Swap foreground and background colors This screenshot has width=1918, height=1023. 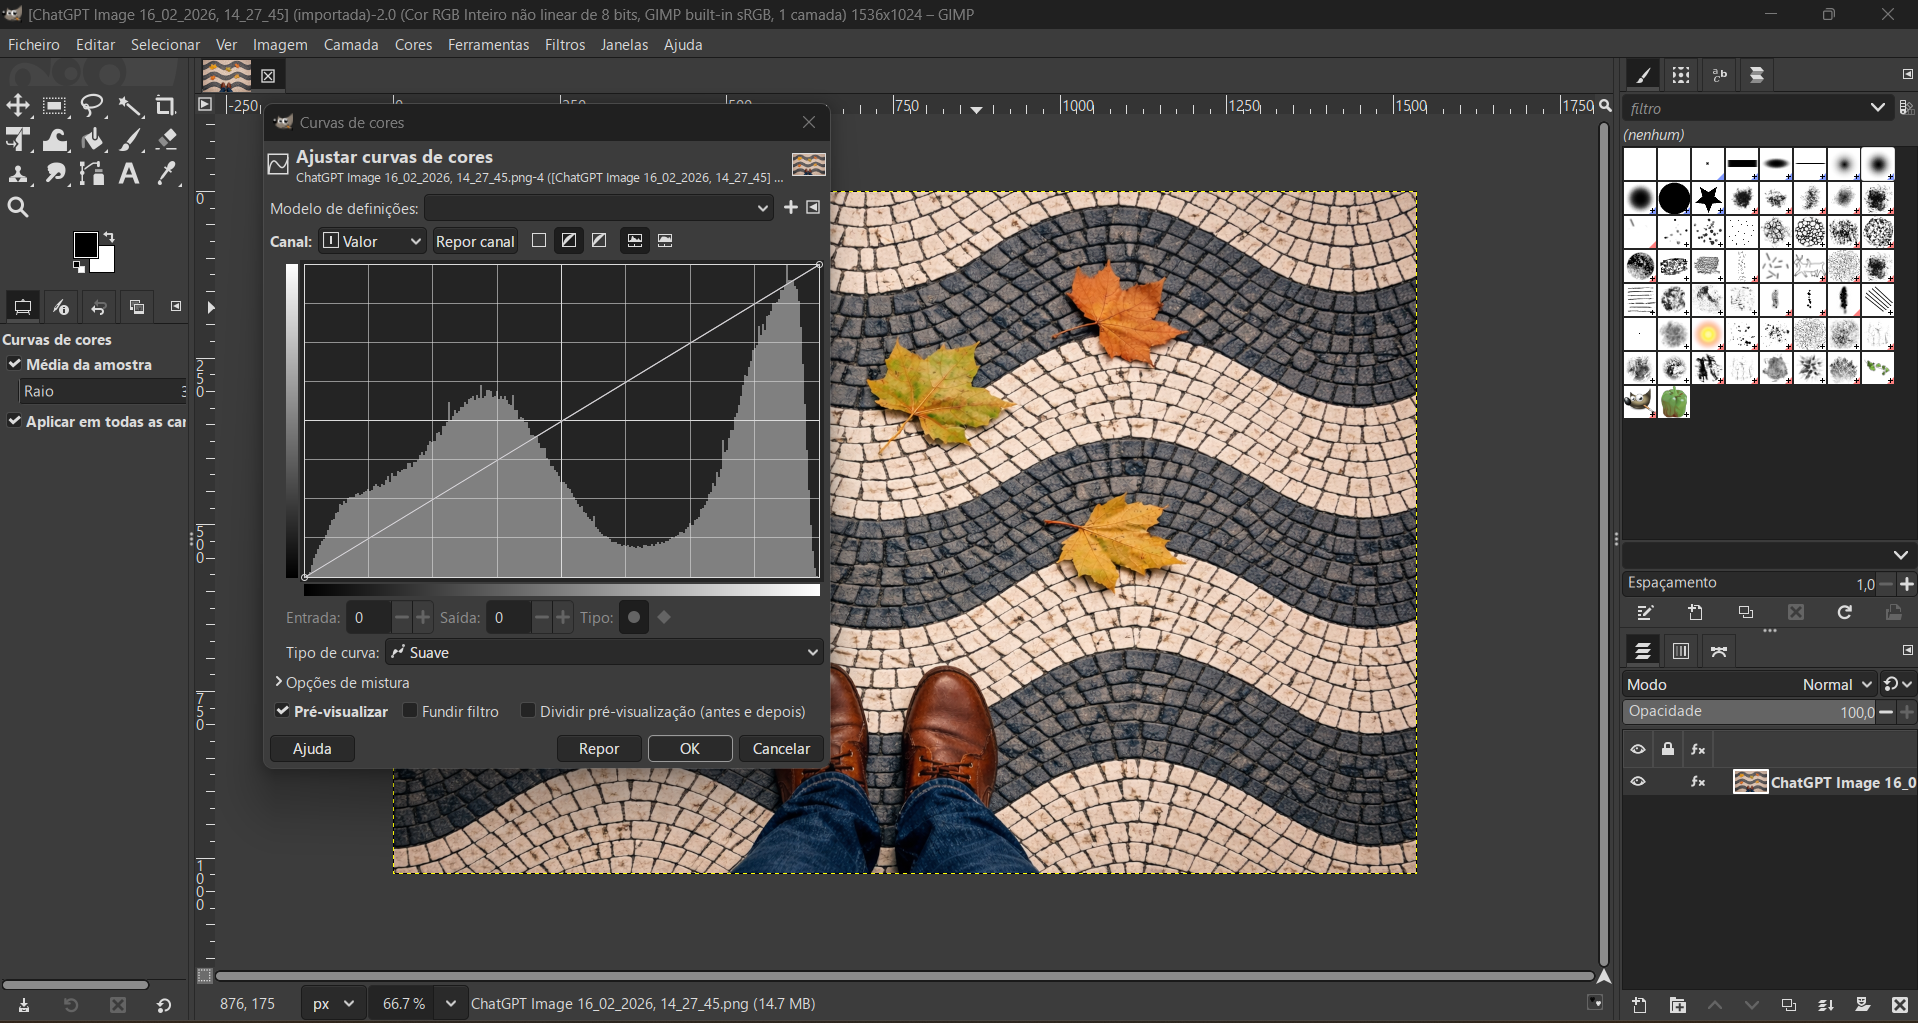109,237
